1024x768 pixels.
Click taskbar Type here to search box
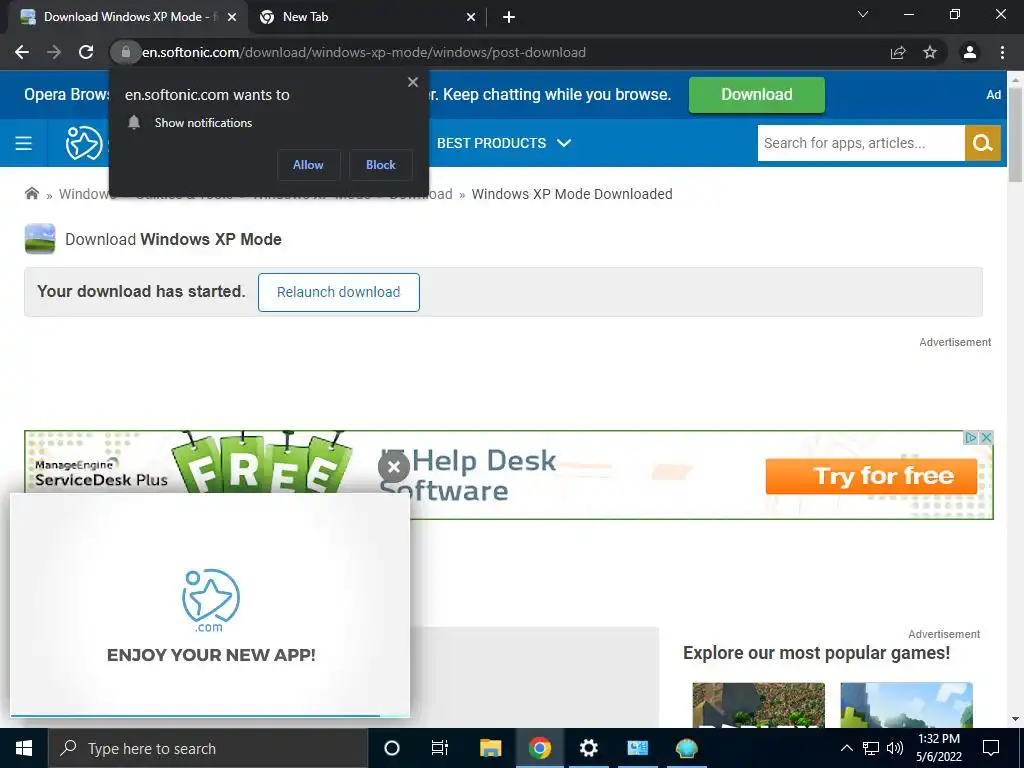pyautogui.click(x=208, y=748)
